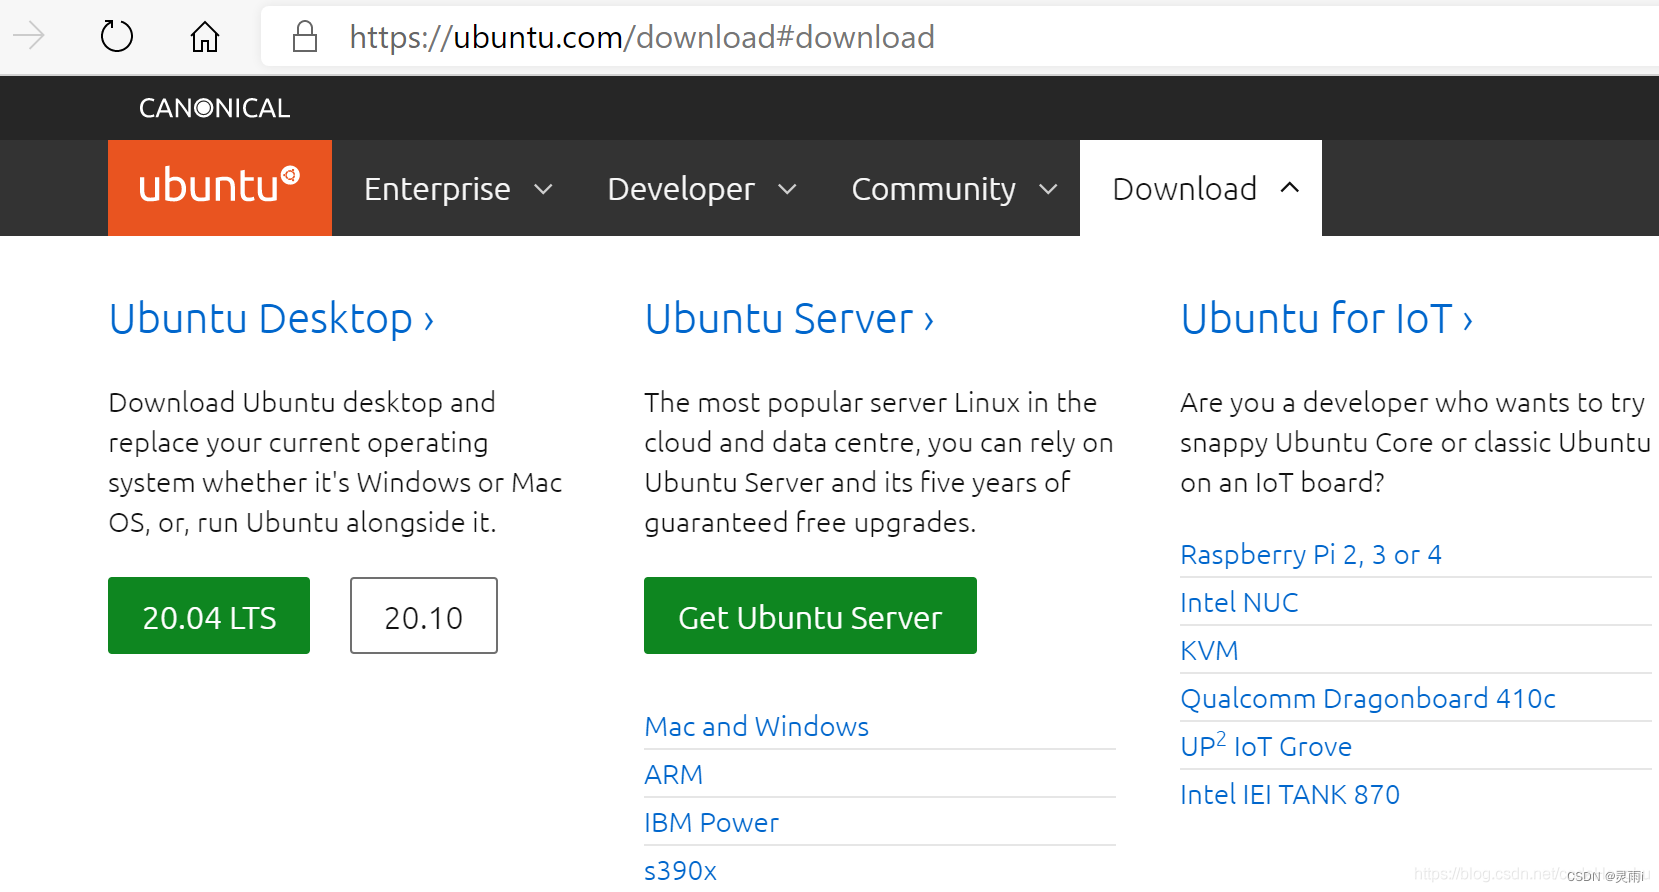1659x892 pixels.
Task: Open the IBM Power link
Action: (711, 823)
